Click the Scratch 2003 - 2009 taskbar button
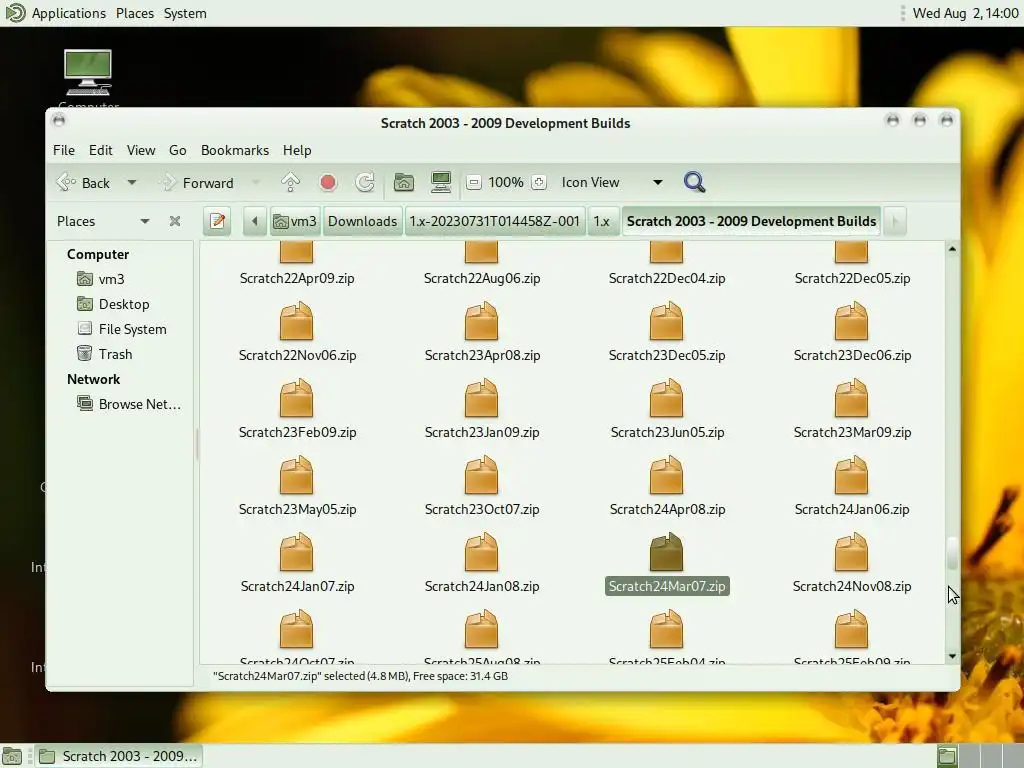Viewport: 1024px width, 768px height. (118, 756)
